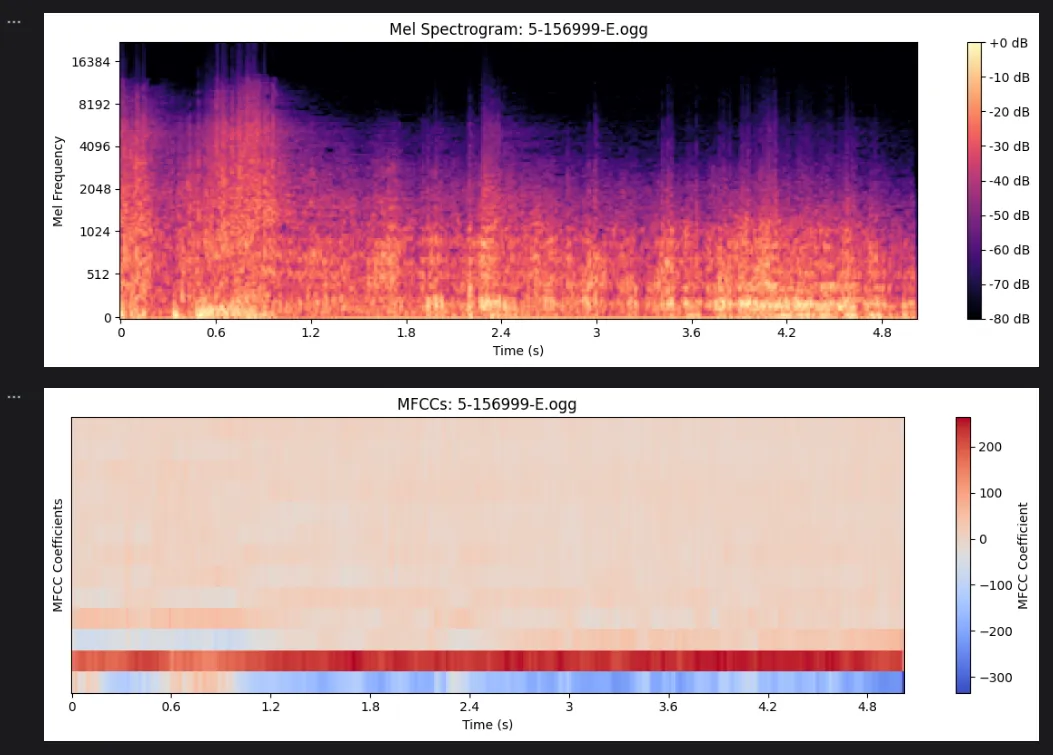Click the 1024 frequency tick label
The width and height of the screenshot is (1053, 755).
95,232
